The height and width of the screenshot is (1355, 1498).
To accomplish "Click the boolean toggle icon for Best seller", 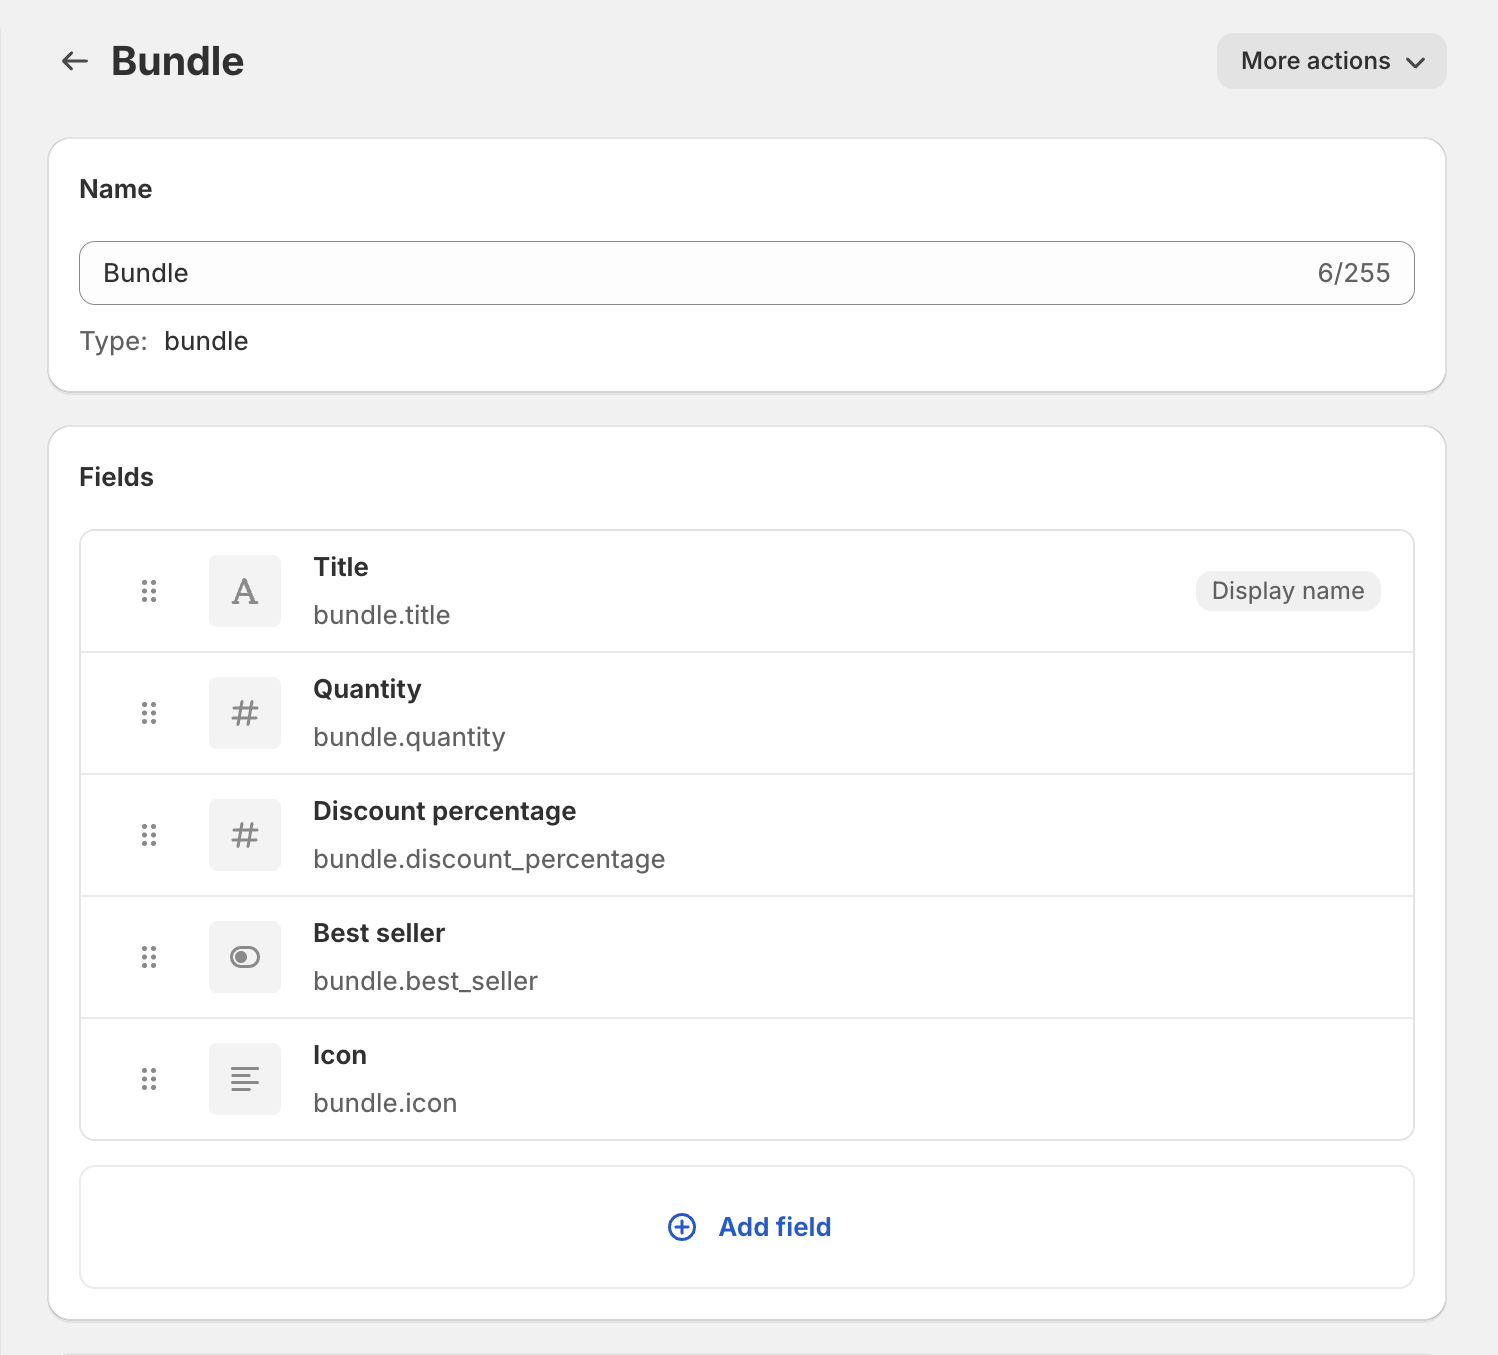I will 245,957.
